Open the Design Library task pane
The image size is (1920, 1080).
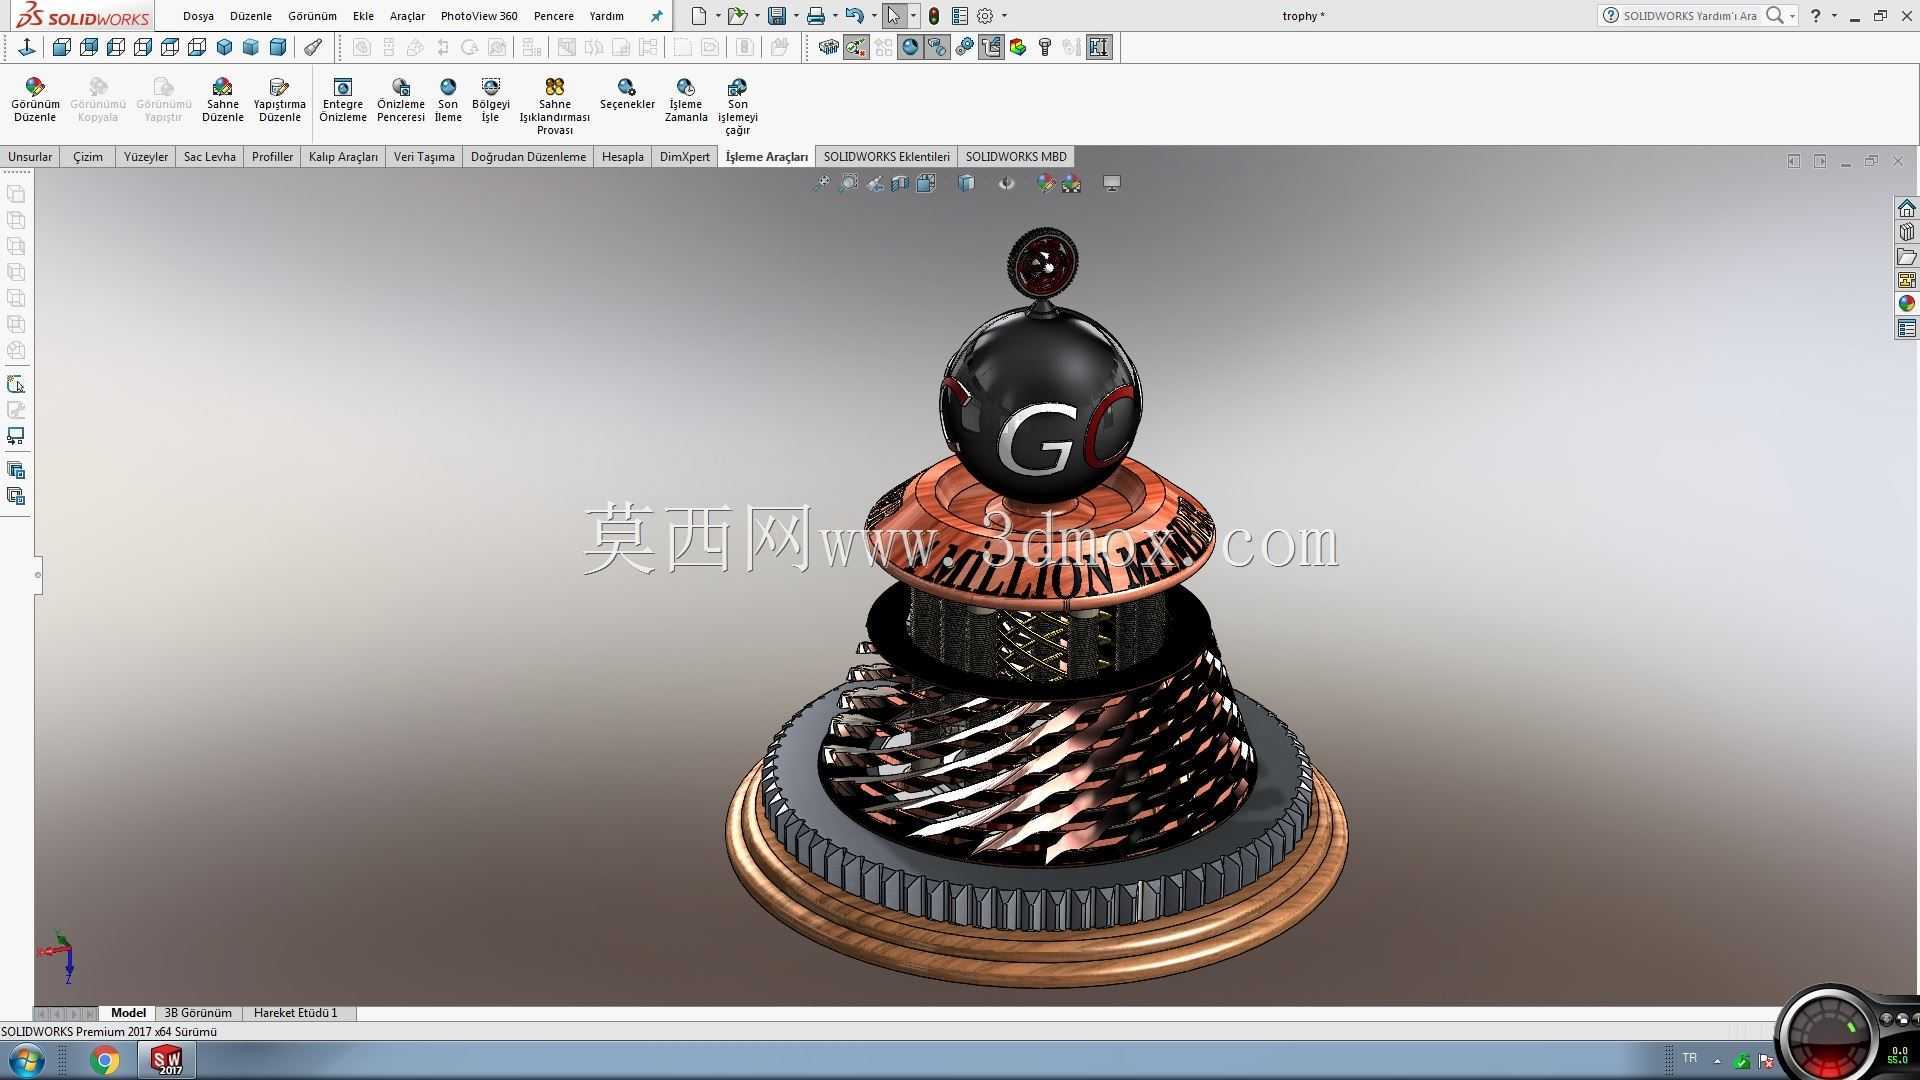coord(1907,232)
